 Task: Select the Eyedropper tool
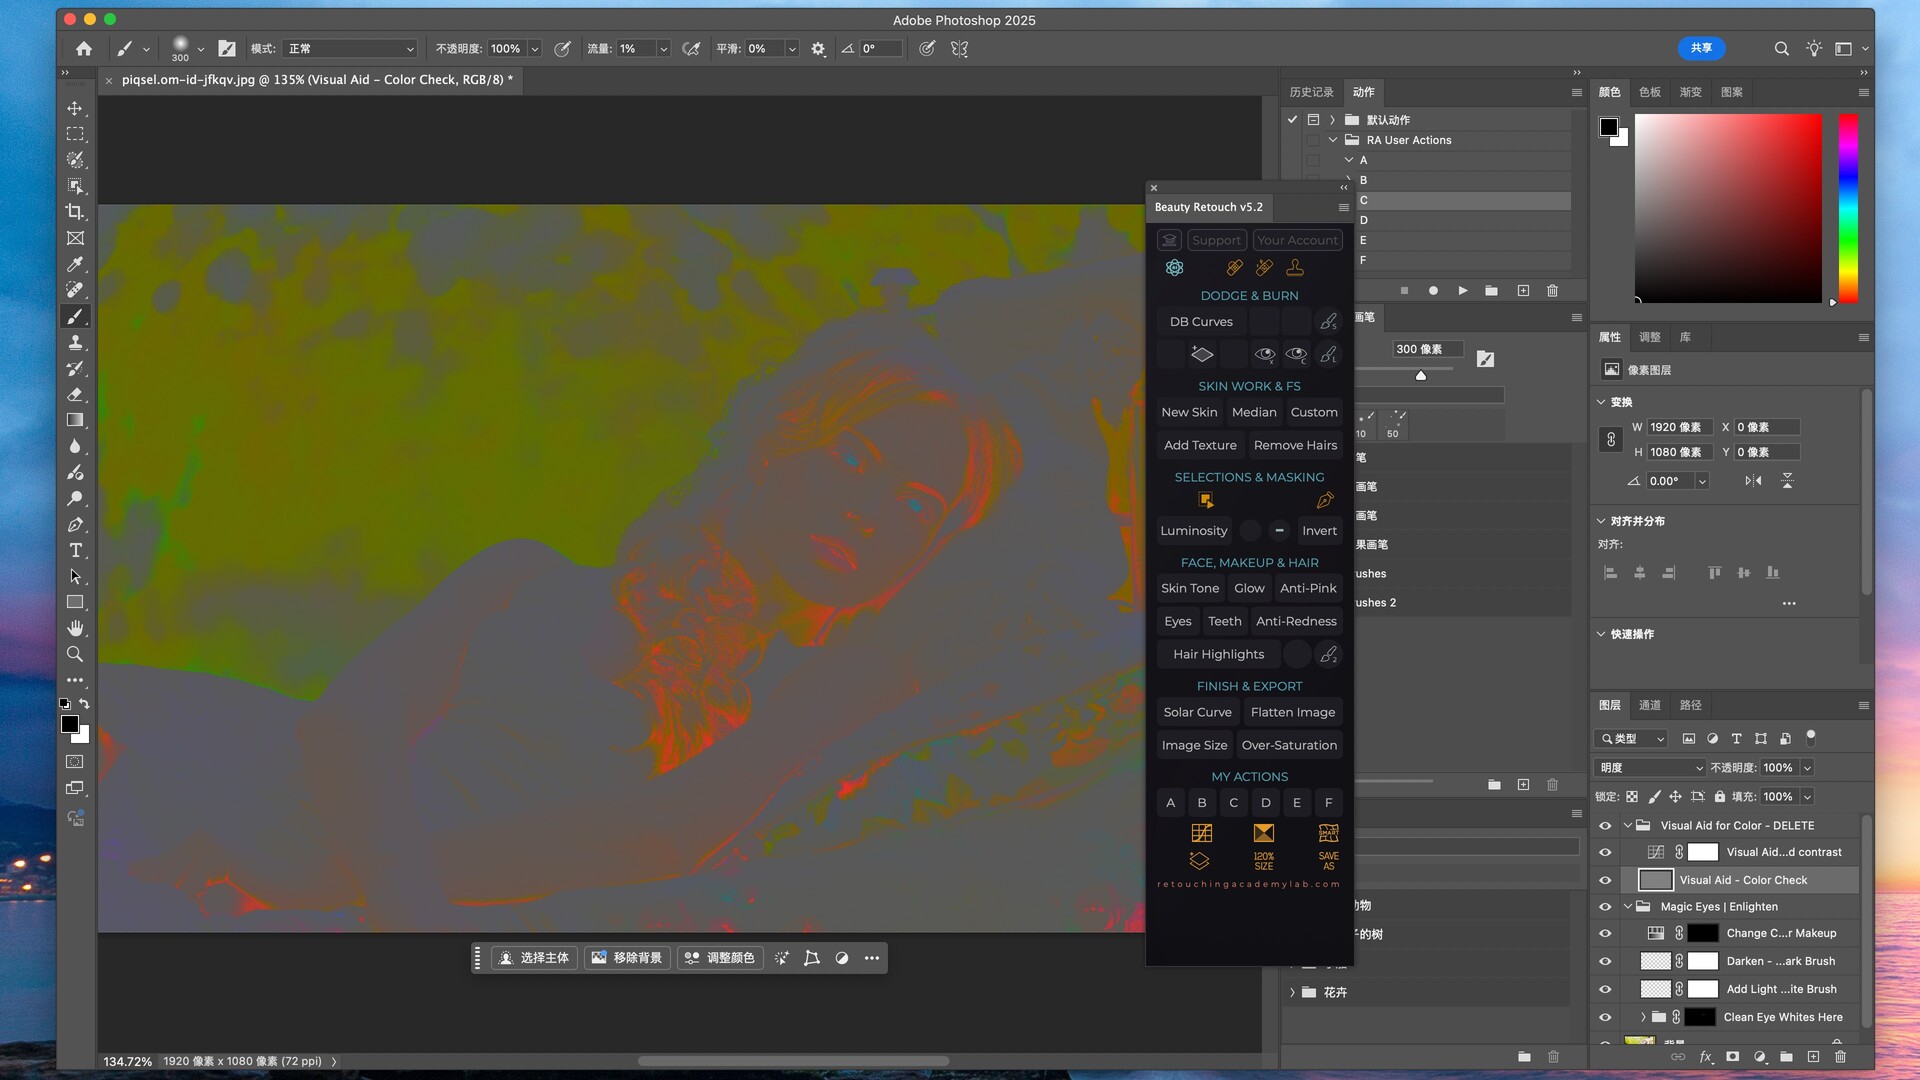pos(75,264)
